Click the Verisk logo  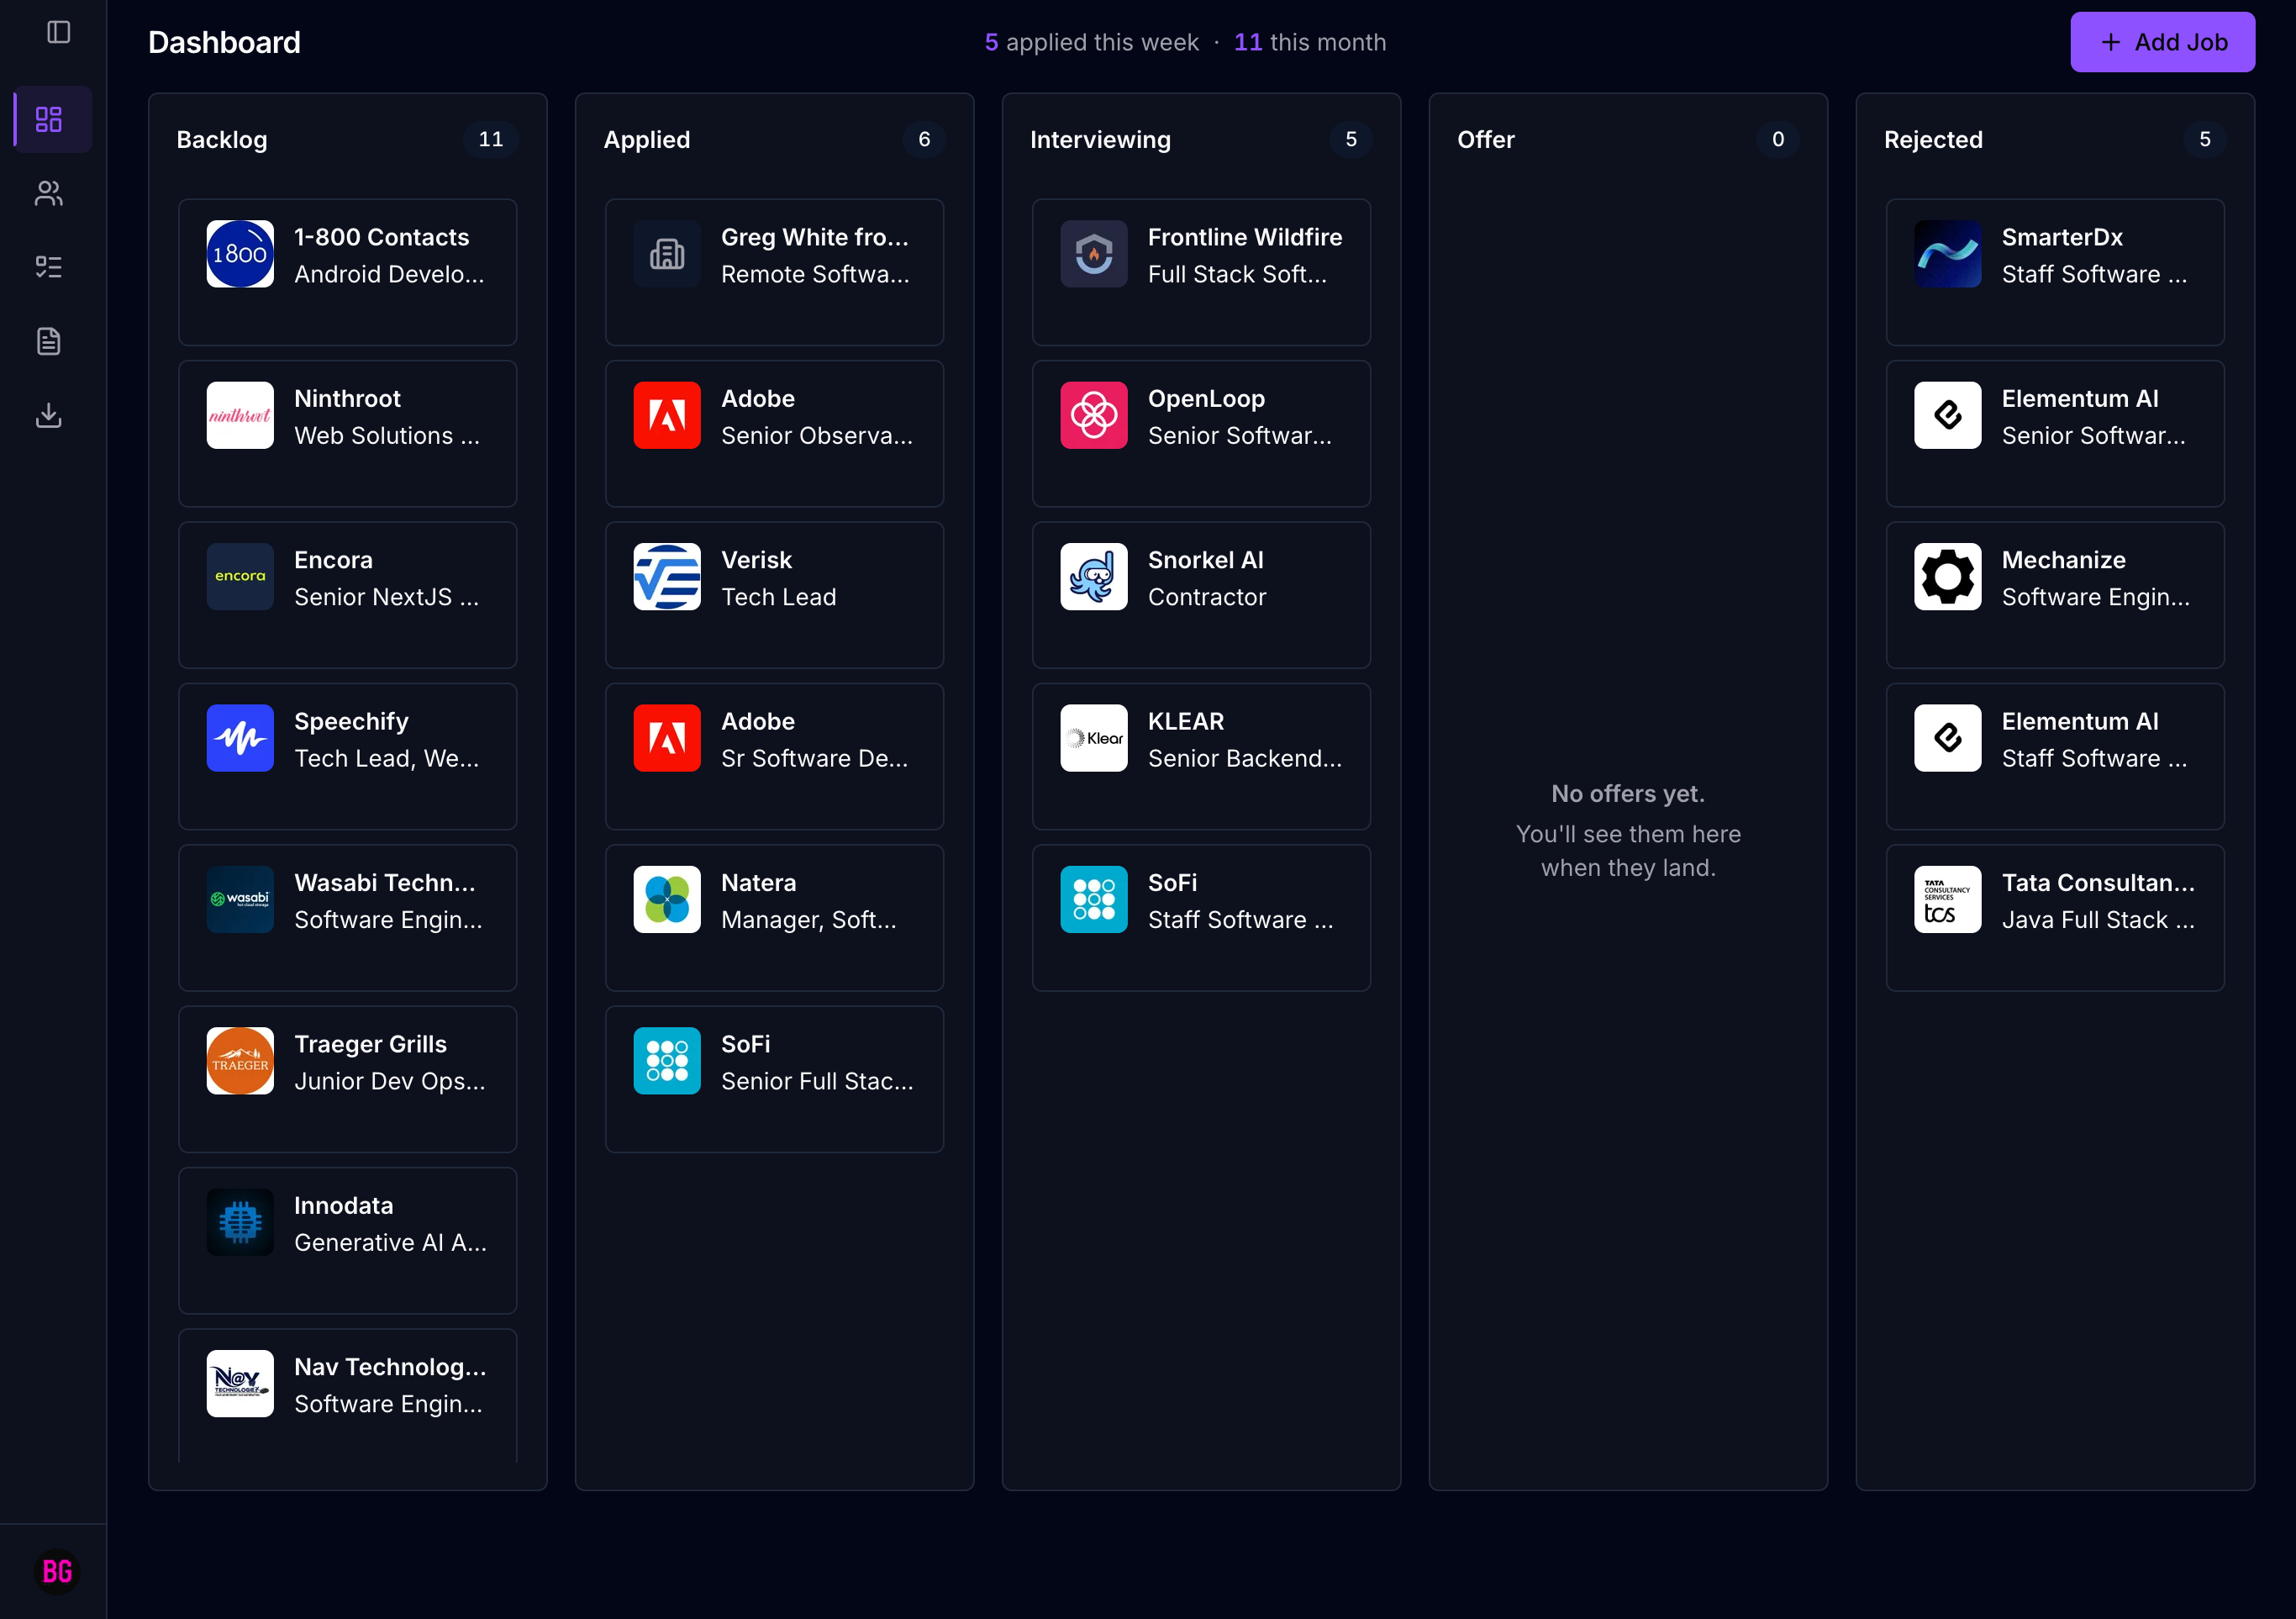(667, 576)
